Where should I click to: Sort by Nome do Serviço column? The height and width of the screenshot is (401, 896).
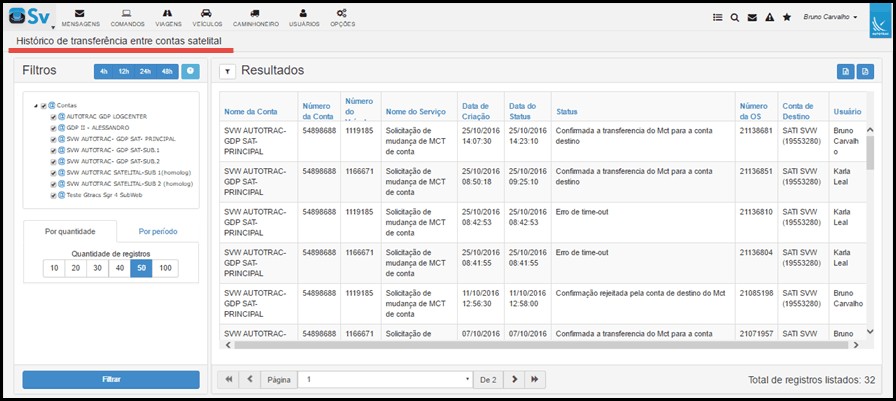click(415, 111)
